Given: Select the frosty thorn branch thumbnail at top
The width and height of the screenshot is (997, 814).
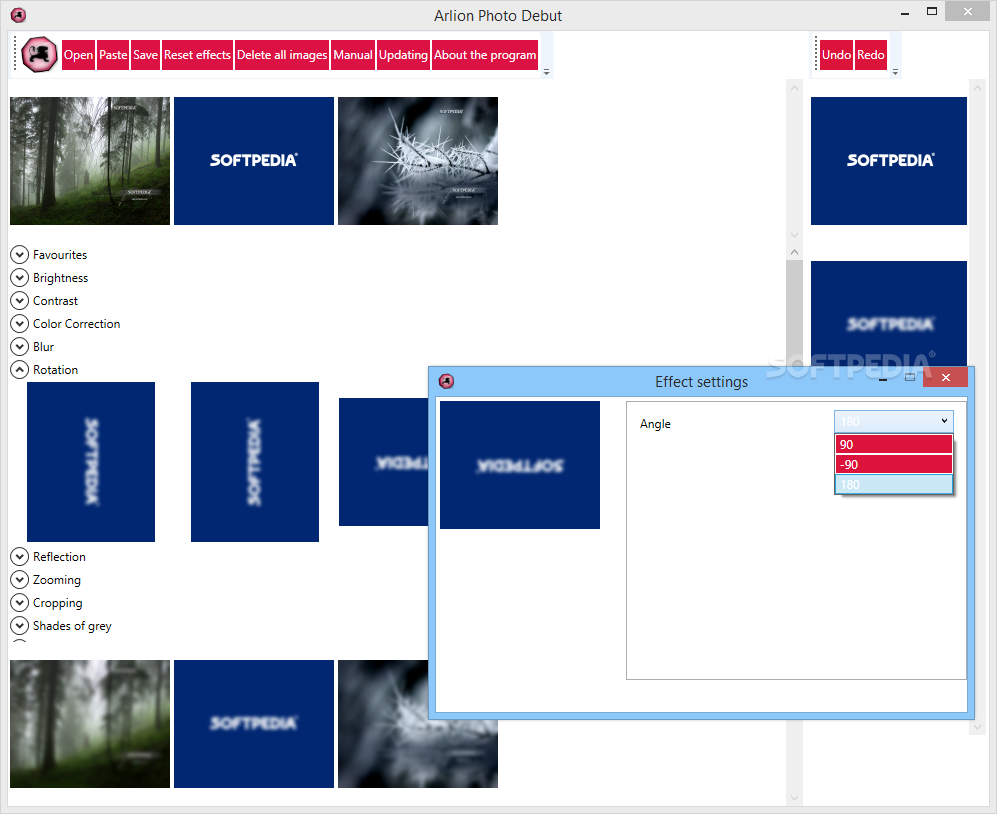Looking at the screenshot, I should point(418,161).
